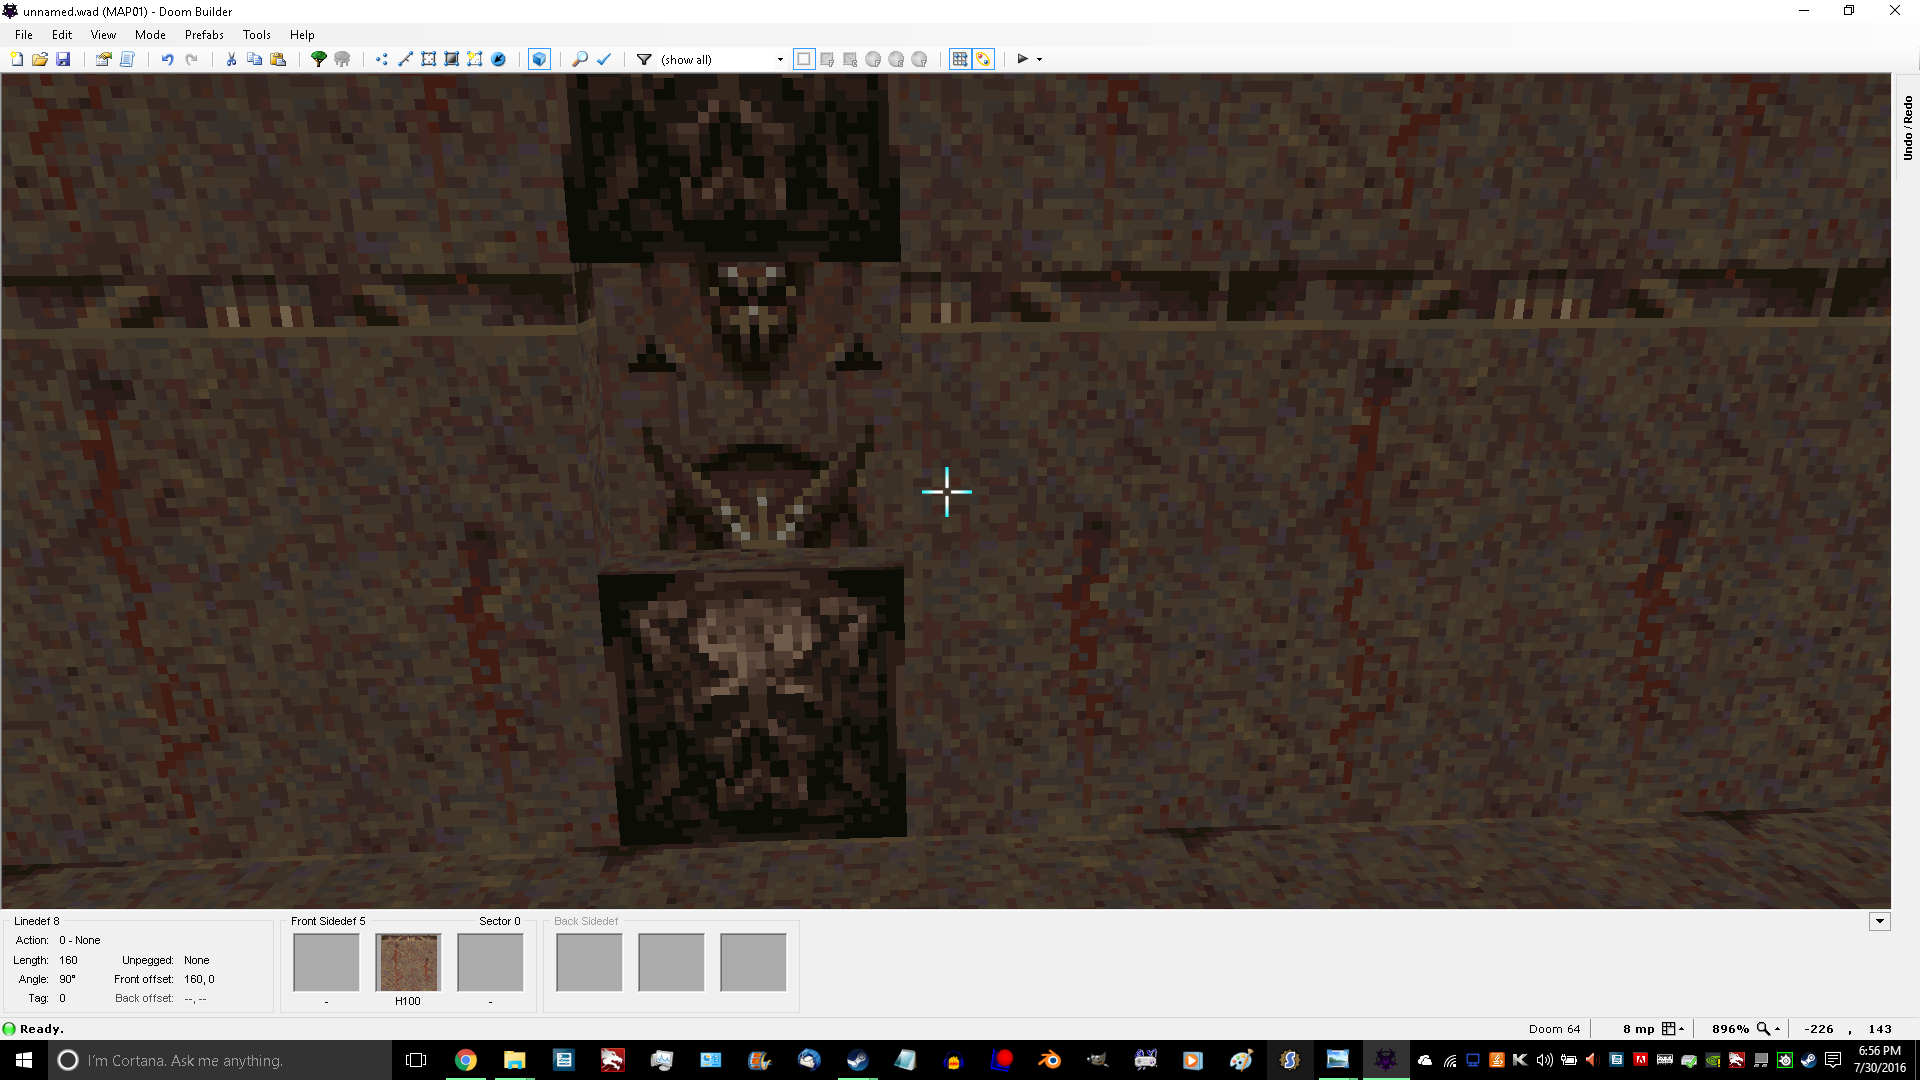Open the (show all) things filter dropdown

780,59
